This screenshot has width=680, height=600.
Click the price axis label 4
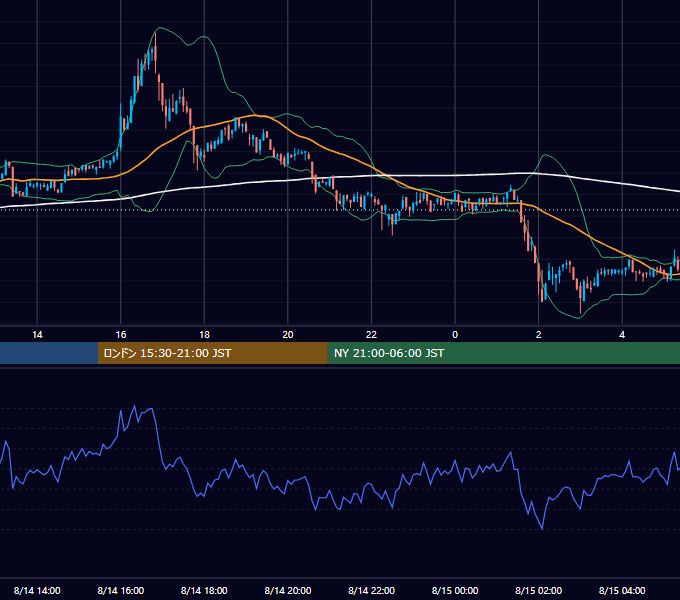point(622,335)
